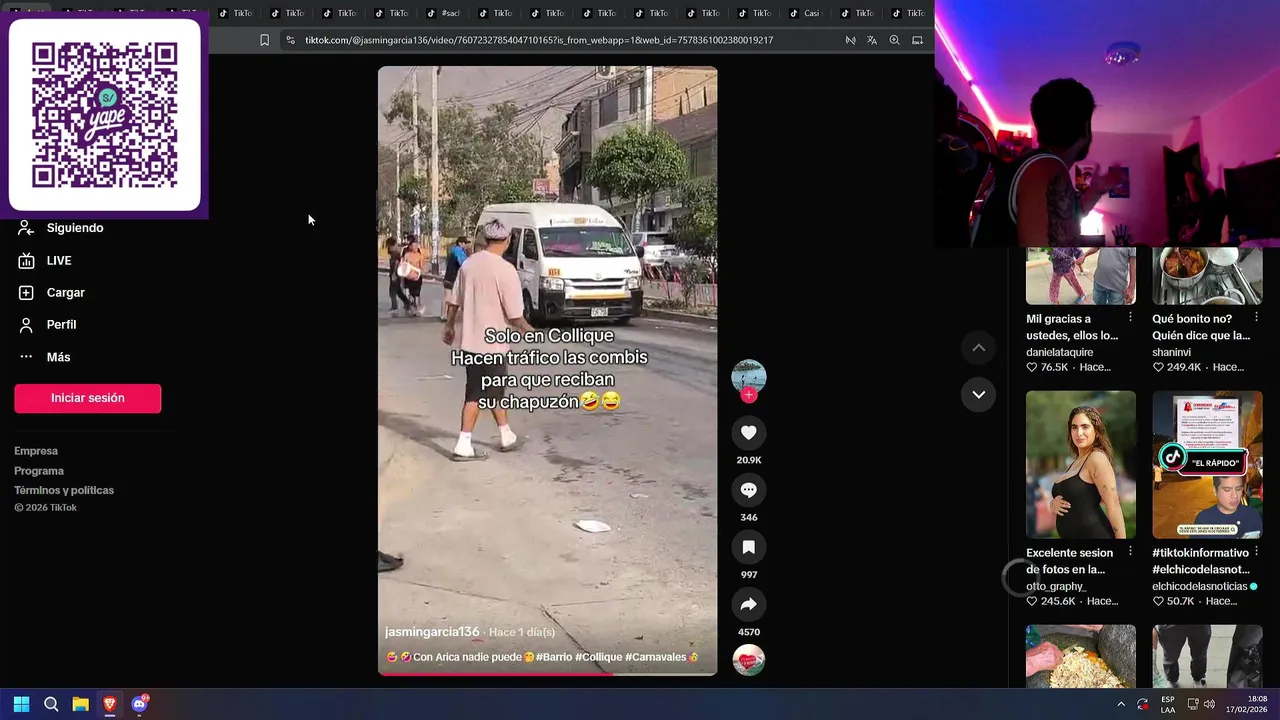Open the 'EL RÁPIDO' news video thumbnail
The width and height of the screenshot is (1280, 720).
click(x=1207, y=465)
